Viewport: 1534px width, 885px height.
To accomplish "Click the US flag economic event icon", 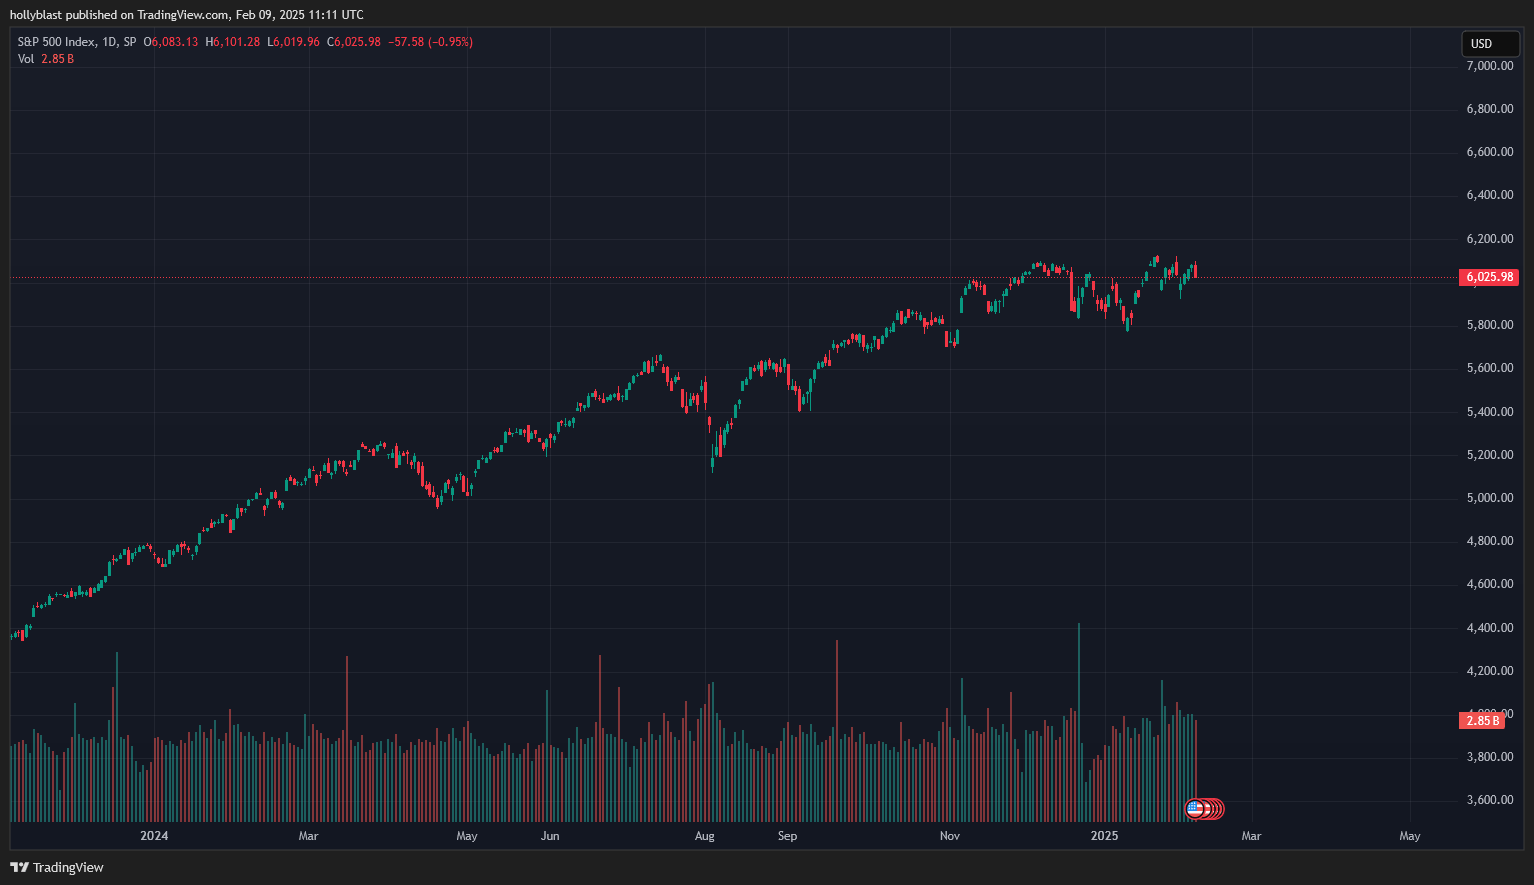I will [x=1194, y=809].
